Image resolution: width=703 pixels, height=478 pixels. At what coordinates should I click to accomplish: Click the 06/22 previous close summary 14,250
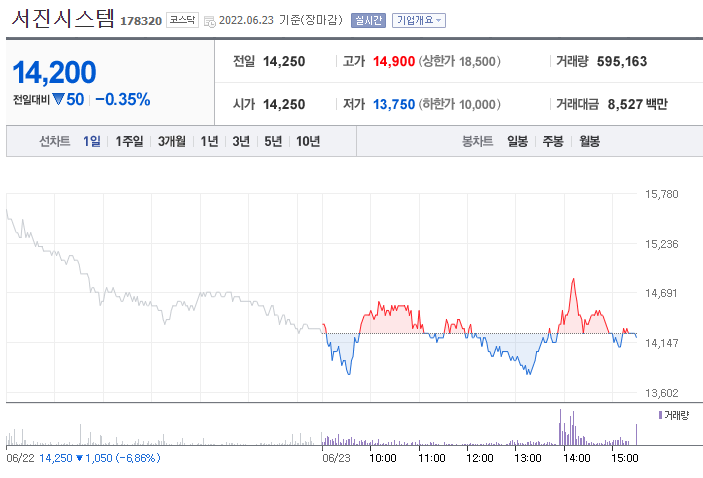point(56,458)
